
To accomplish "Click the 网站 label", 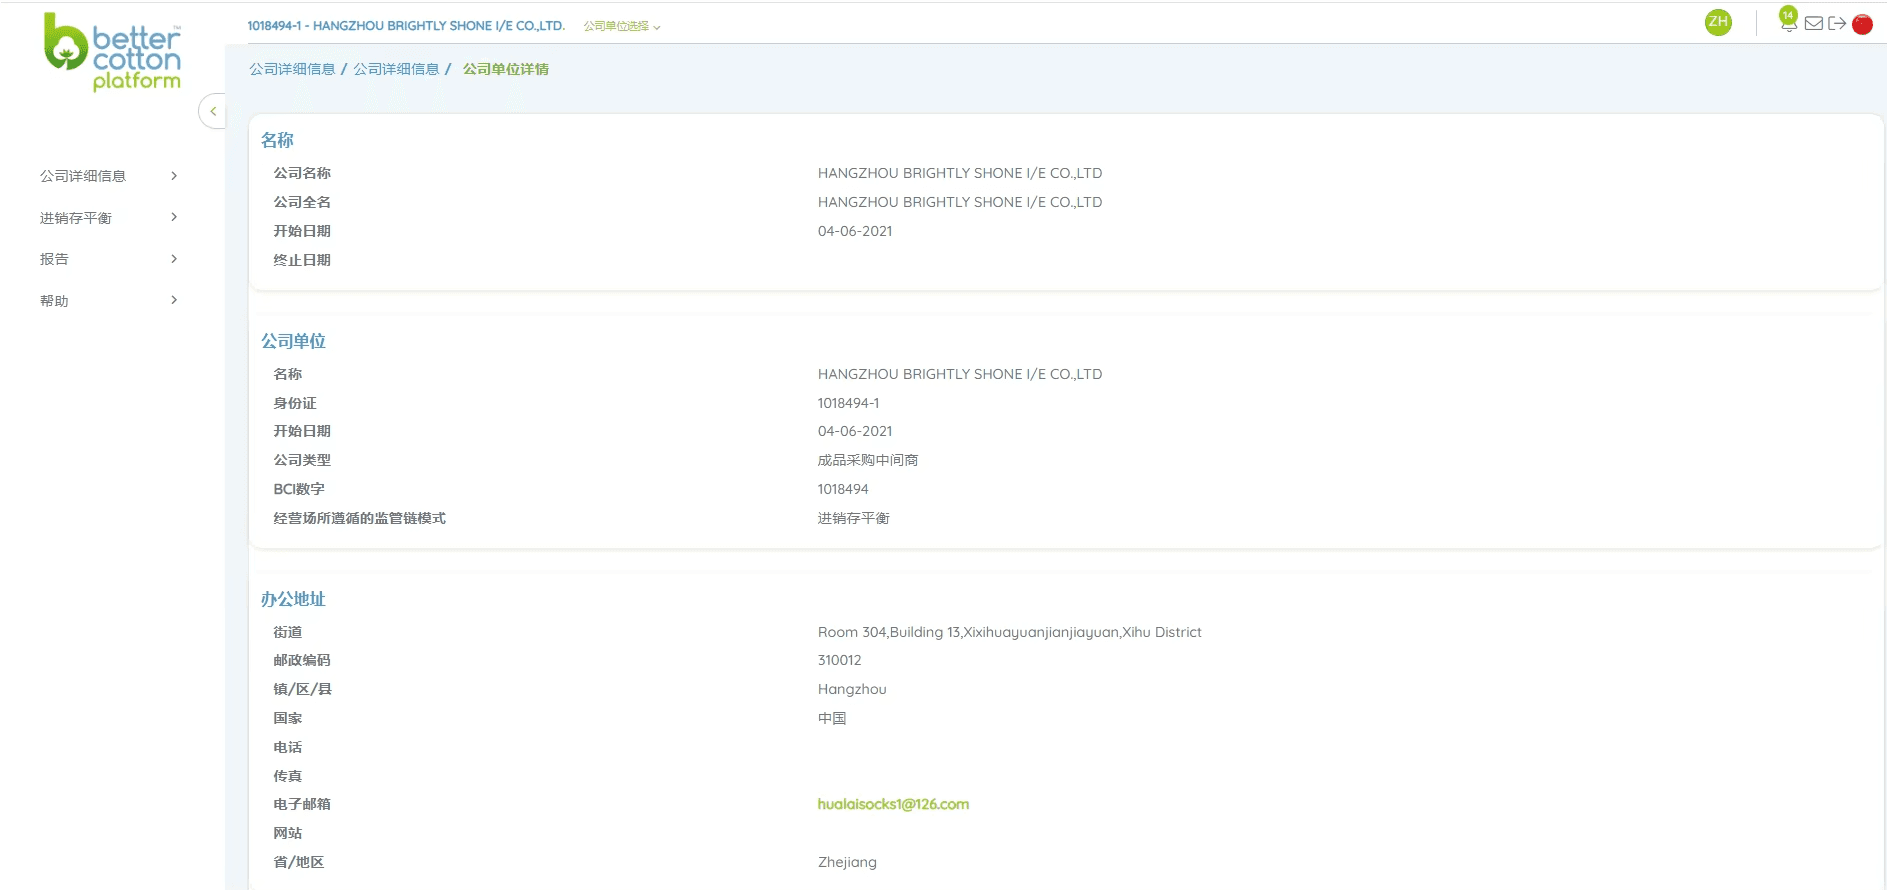I will point(288,833).
